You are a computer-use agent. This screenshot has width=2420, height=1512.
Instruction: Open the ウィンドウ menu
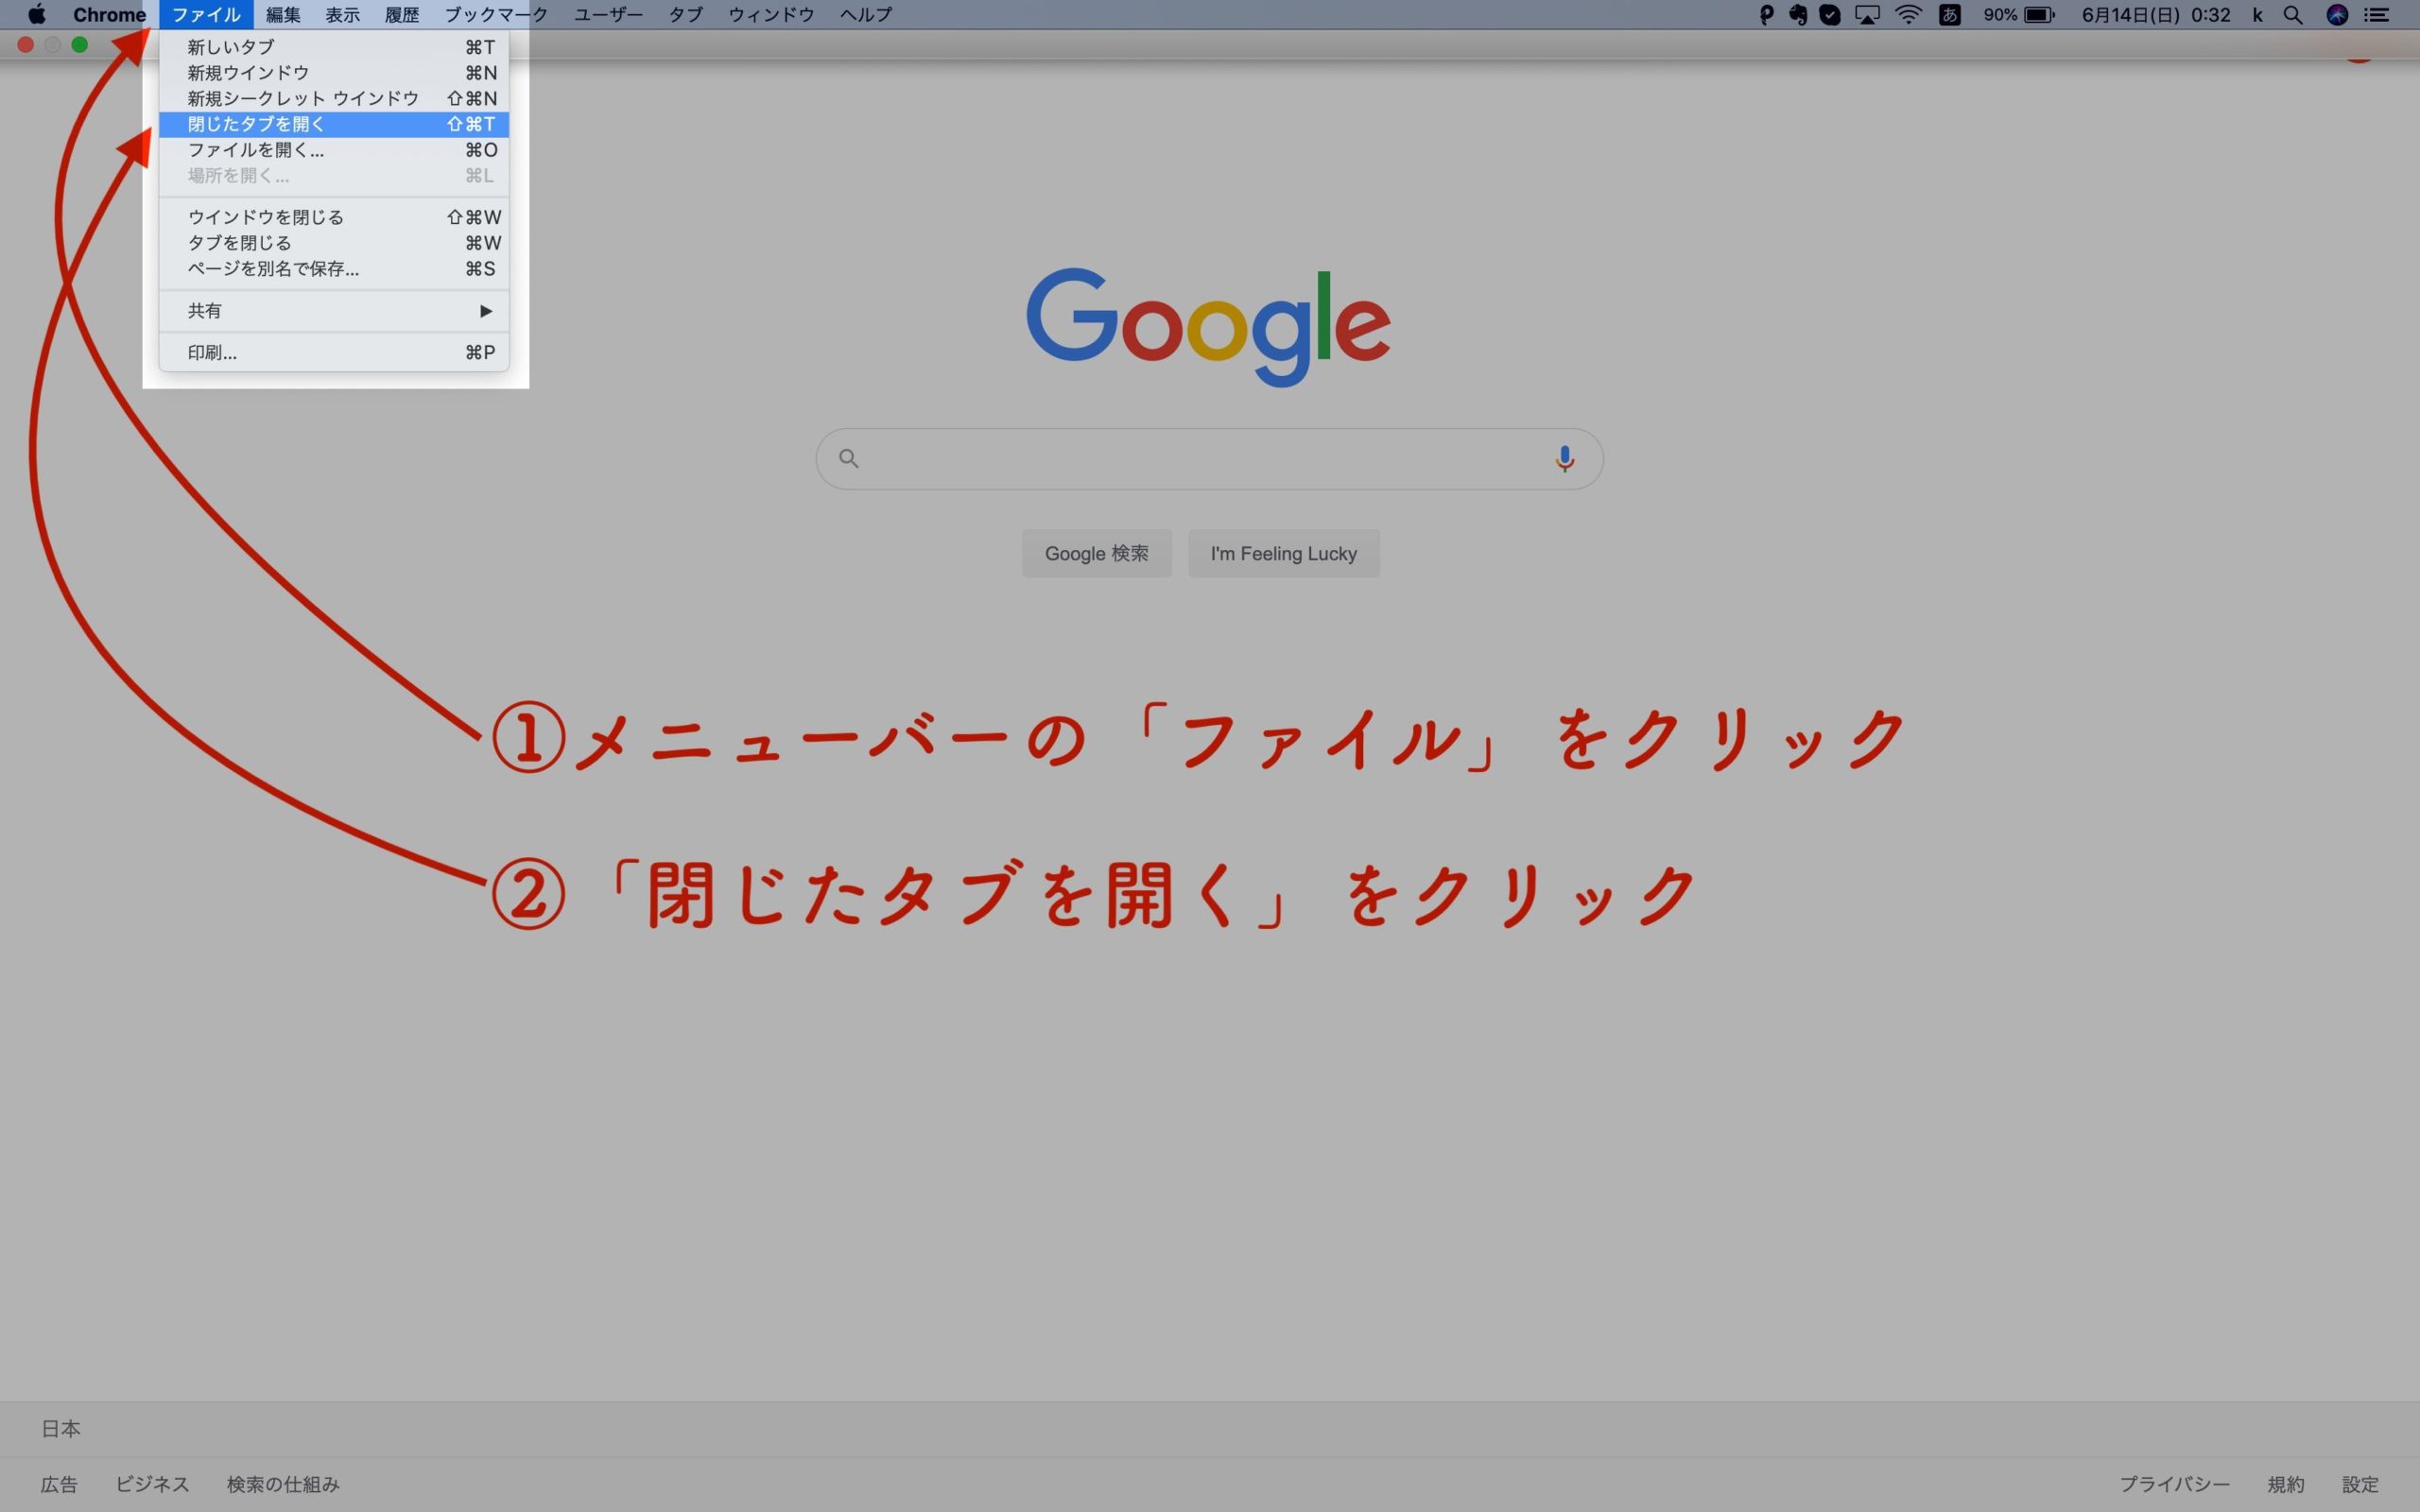point(771,14)
